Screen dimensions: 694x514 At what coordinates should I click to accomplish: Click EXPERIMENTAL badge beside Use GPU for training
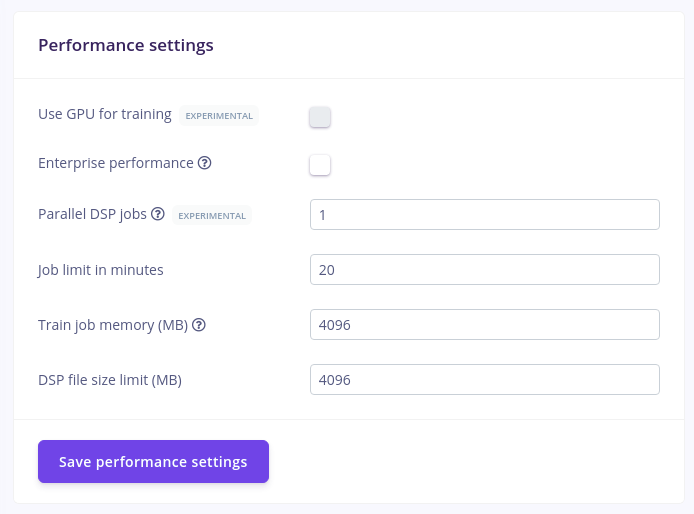click(x=219, y=116)
